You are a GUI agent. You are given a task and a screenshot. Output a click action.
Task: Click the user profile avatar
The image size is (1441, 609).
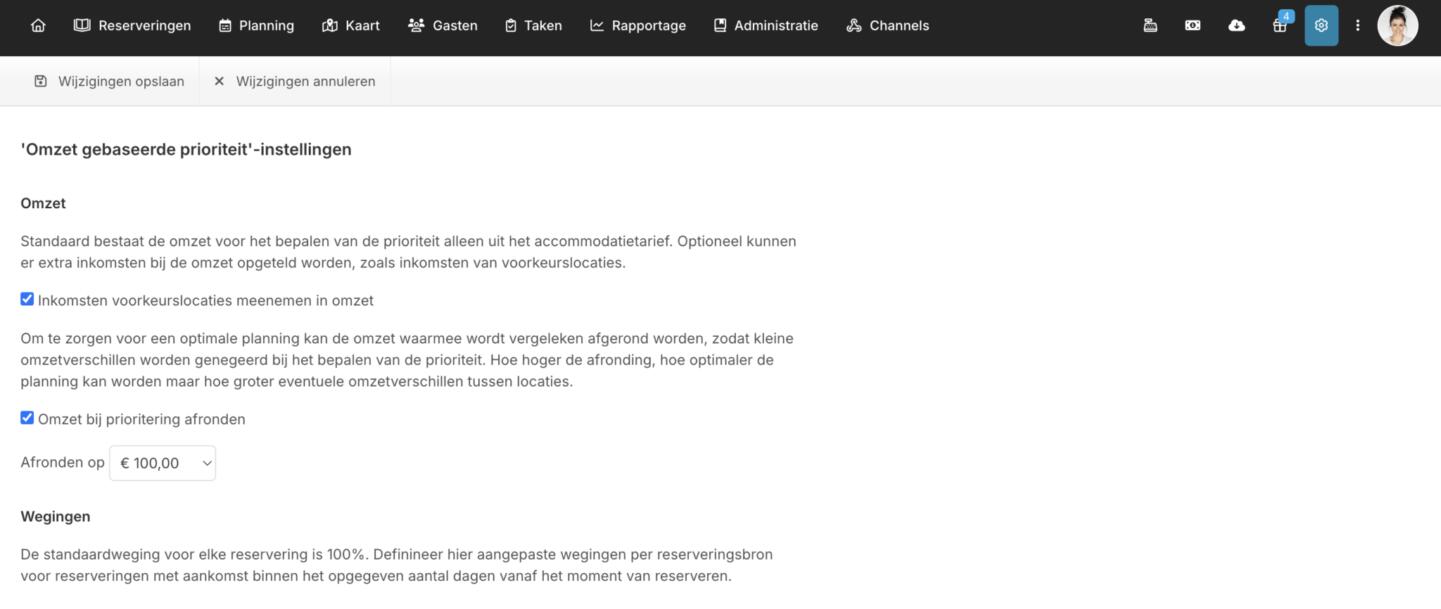1397,26
